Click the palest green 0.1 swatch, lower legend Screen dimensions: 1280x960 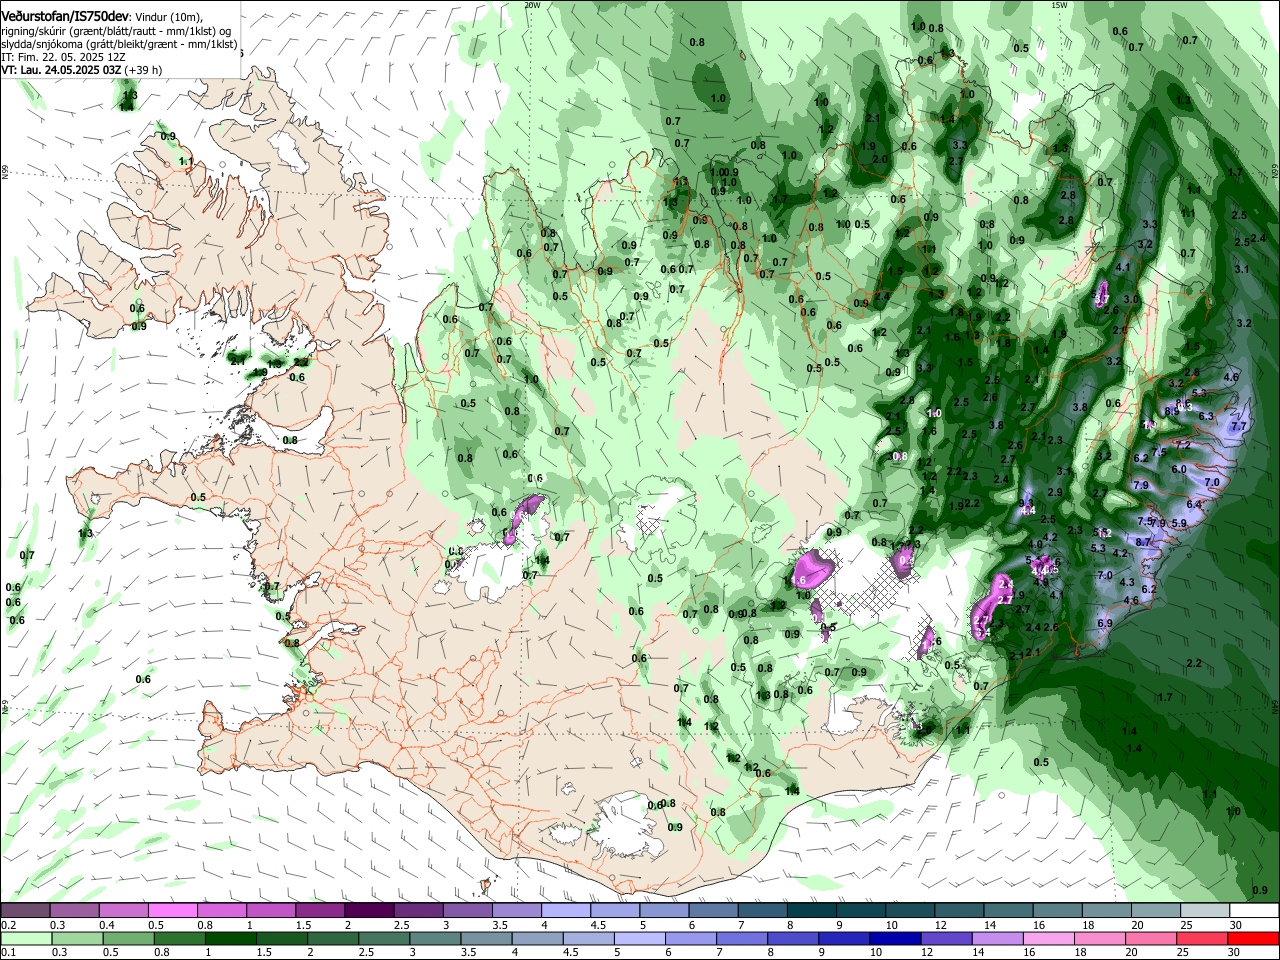26,938
